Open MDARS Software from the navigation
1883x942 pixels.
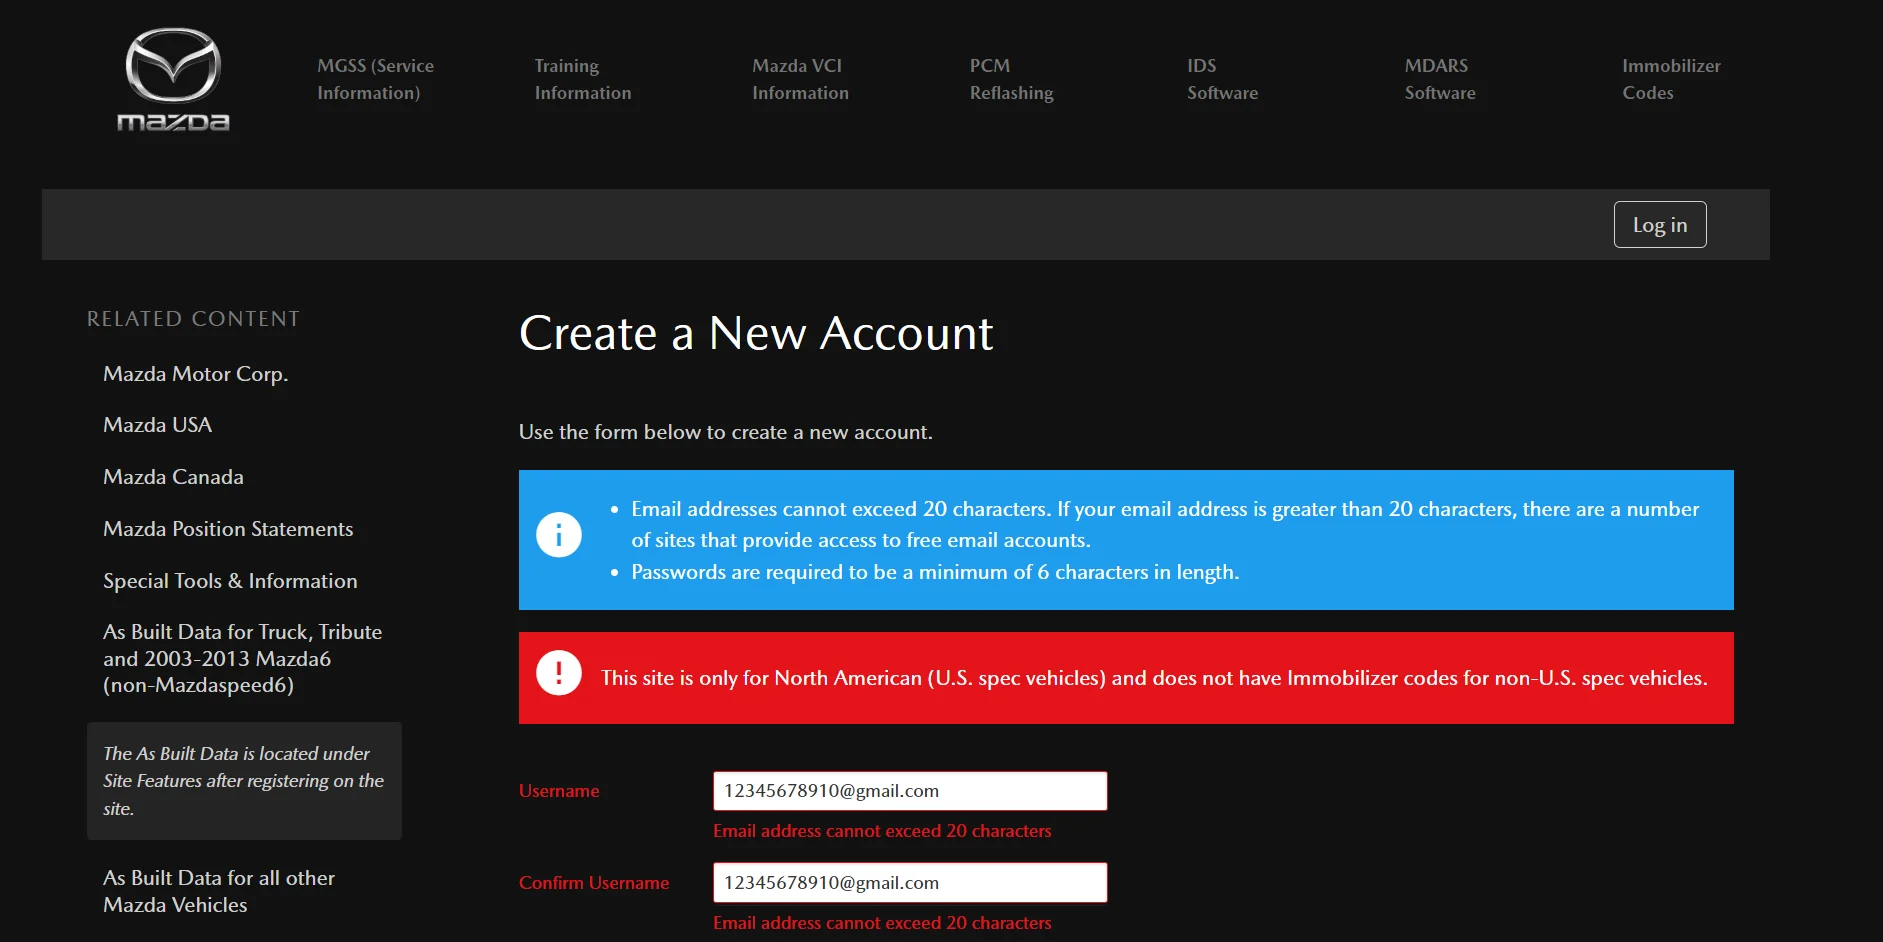1440,79
